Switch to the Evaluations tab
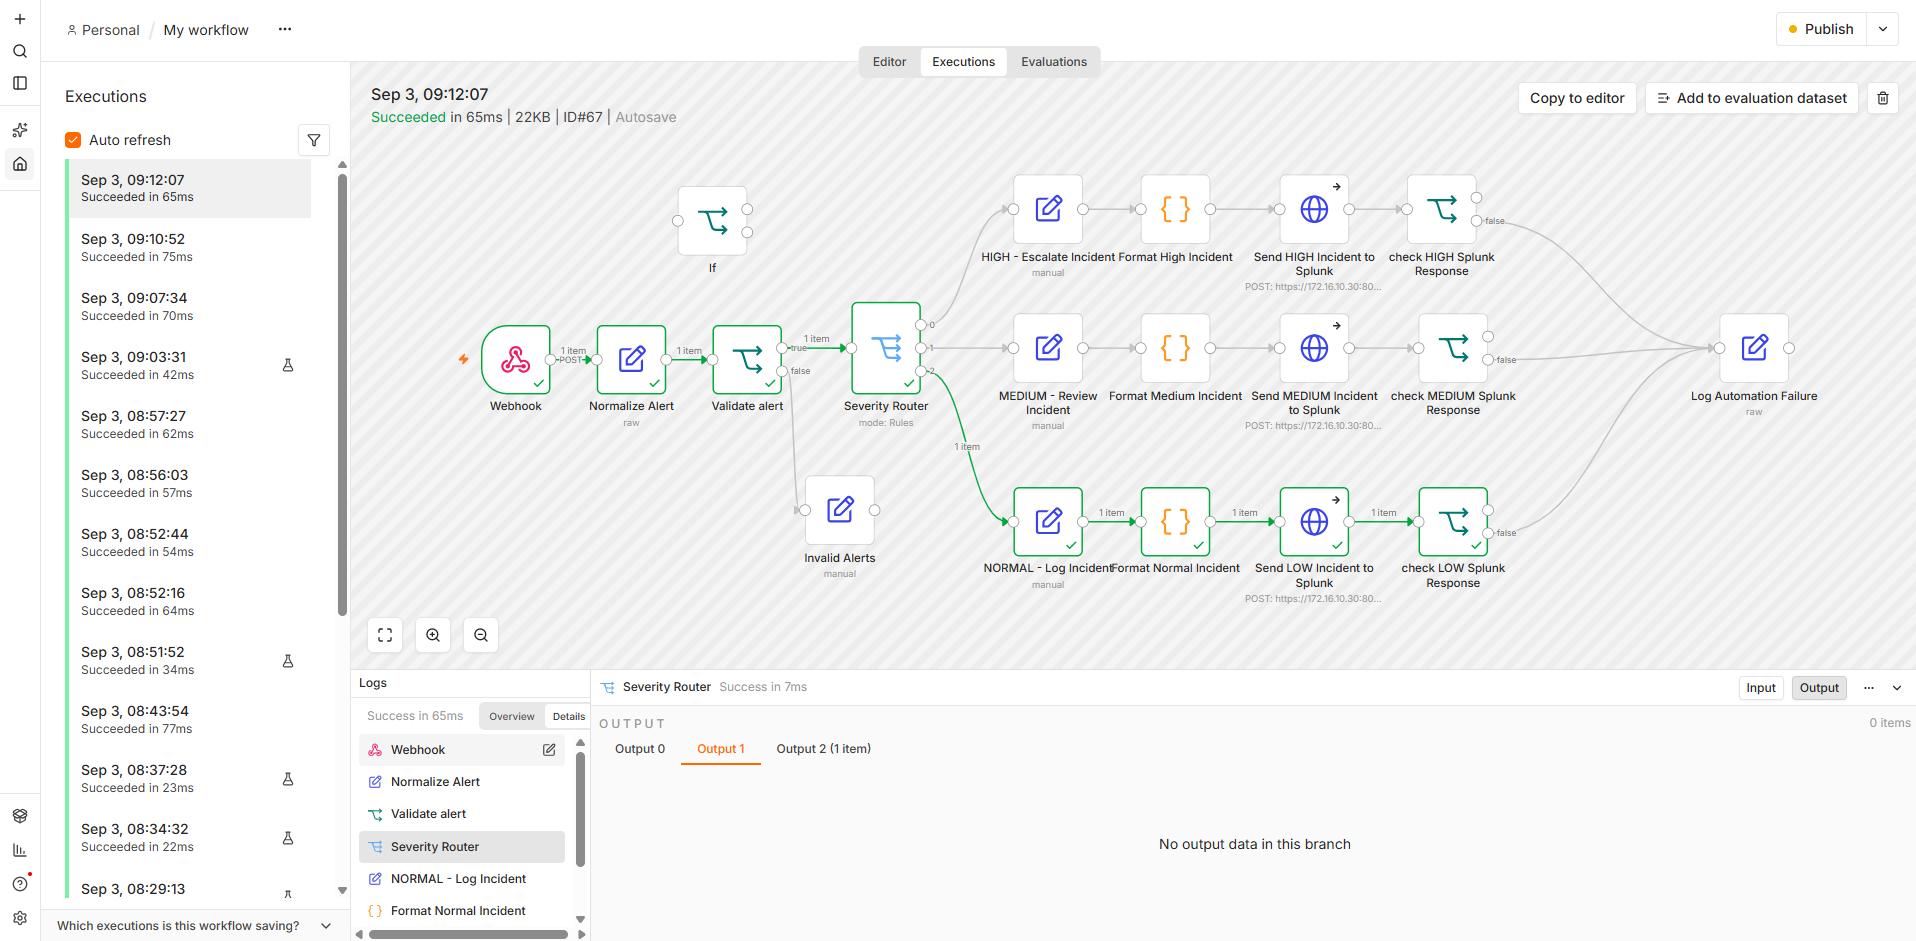This screenshot has width=1916, height=941. click(1054, 62)
